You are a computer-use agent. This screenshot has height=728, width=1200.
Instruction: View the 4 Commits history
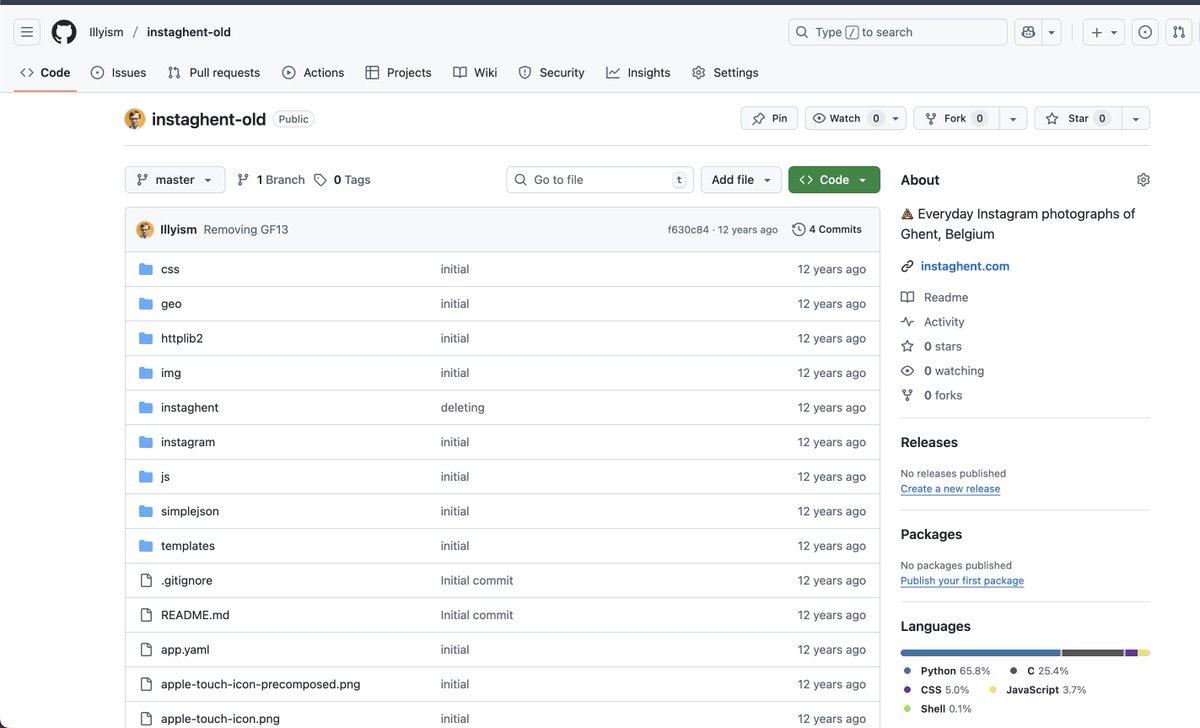(827, 229)
